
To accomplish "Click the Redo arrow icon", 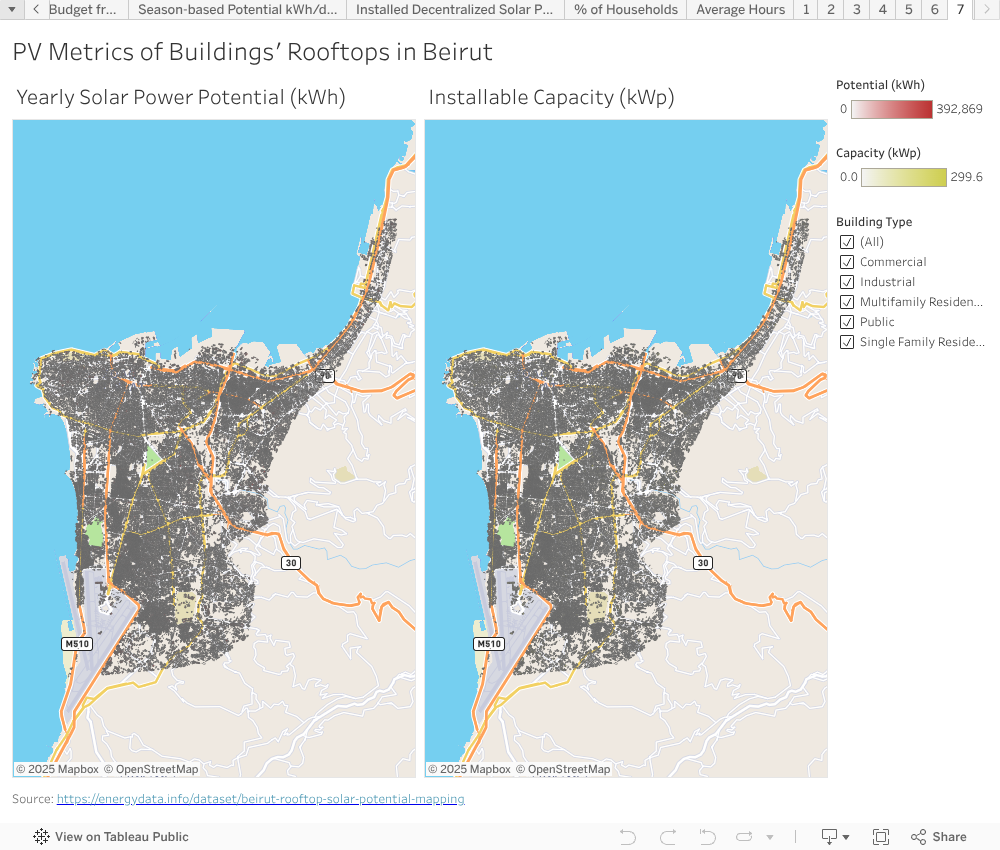I will pos(668,837).
